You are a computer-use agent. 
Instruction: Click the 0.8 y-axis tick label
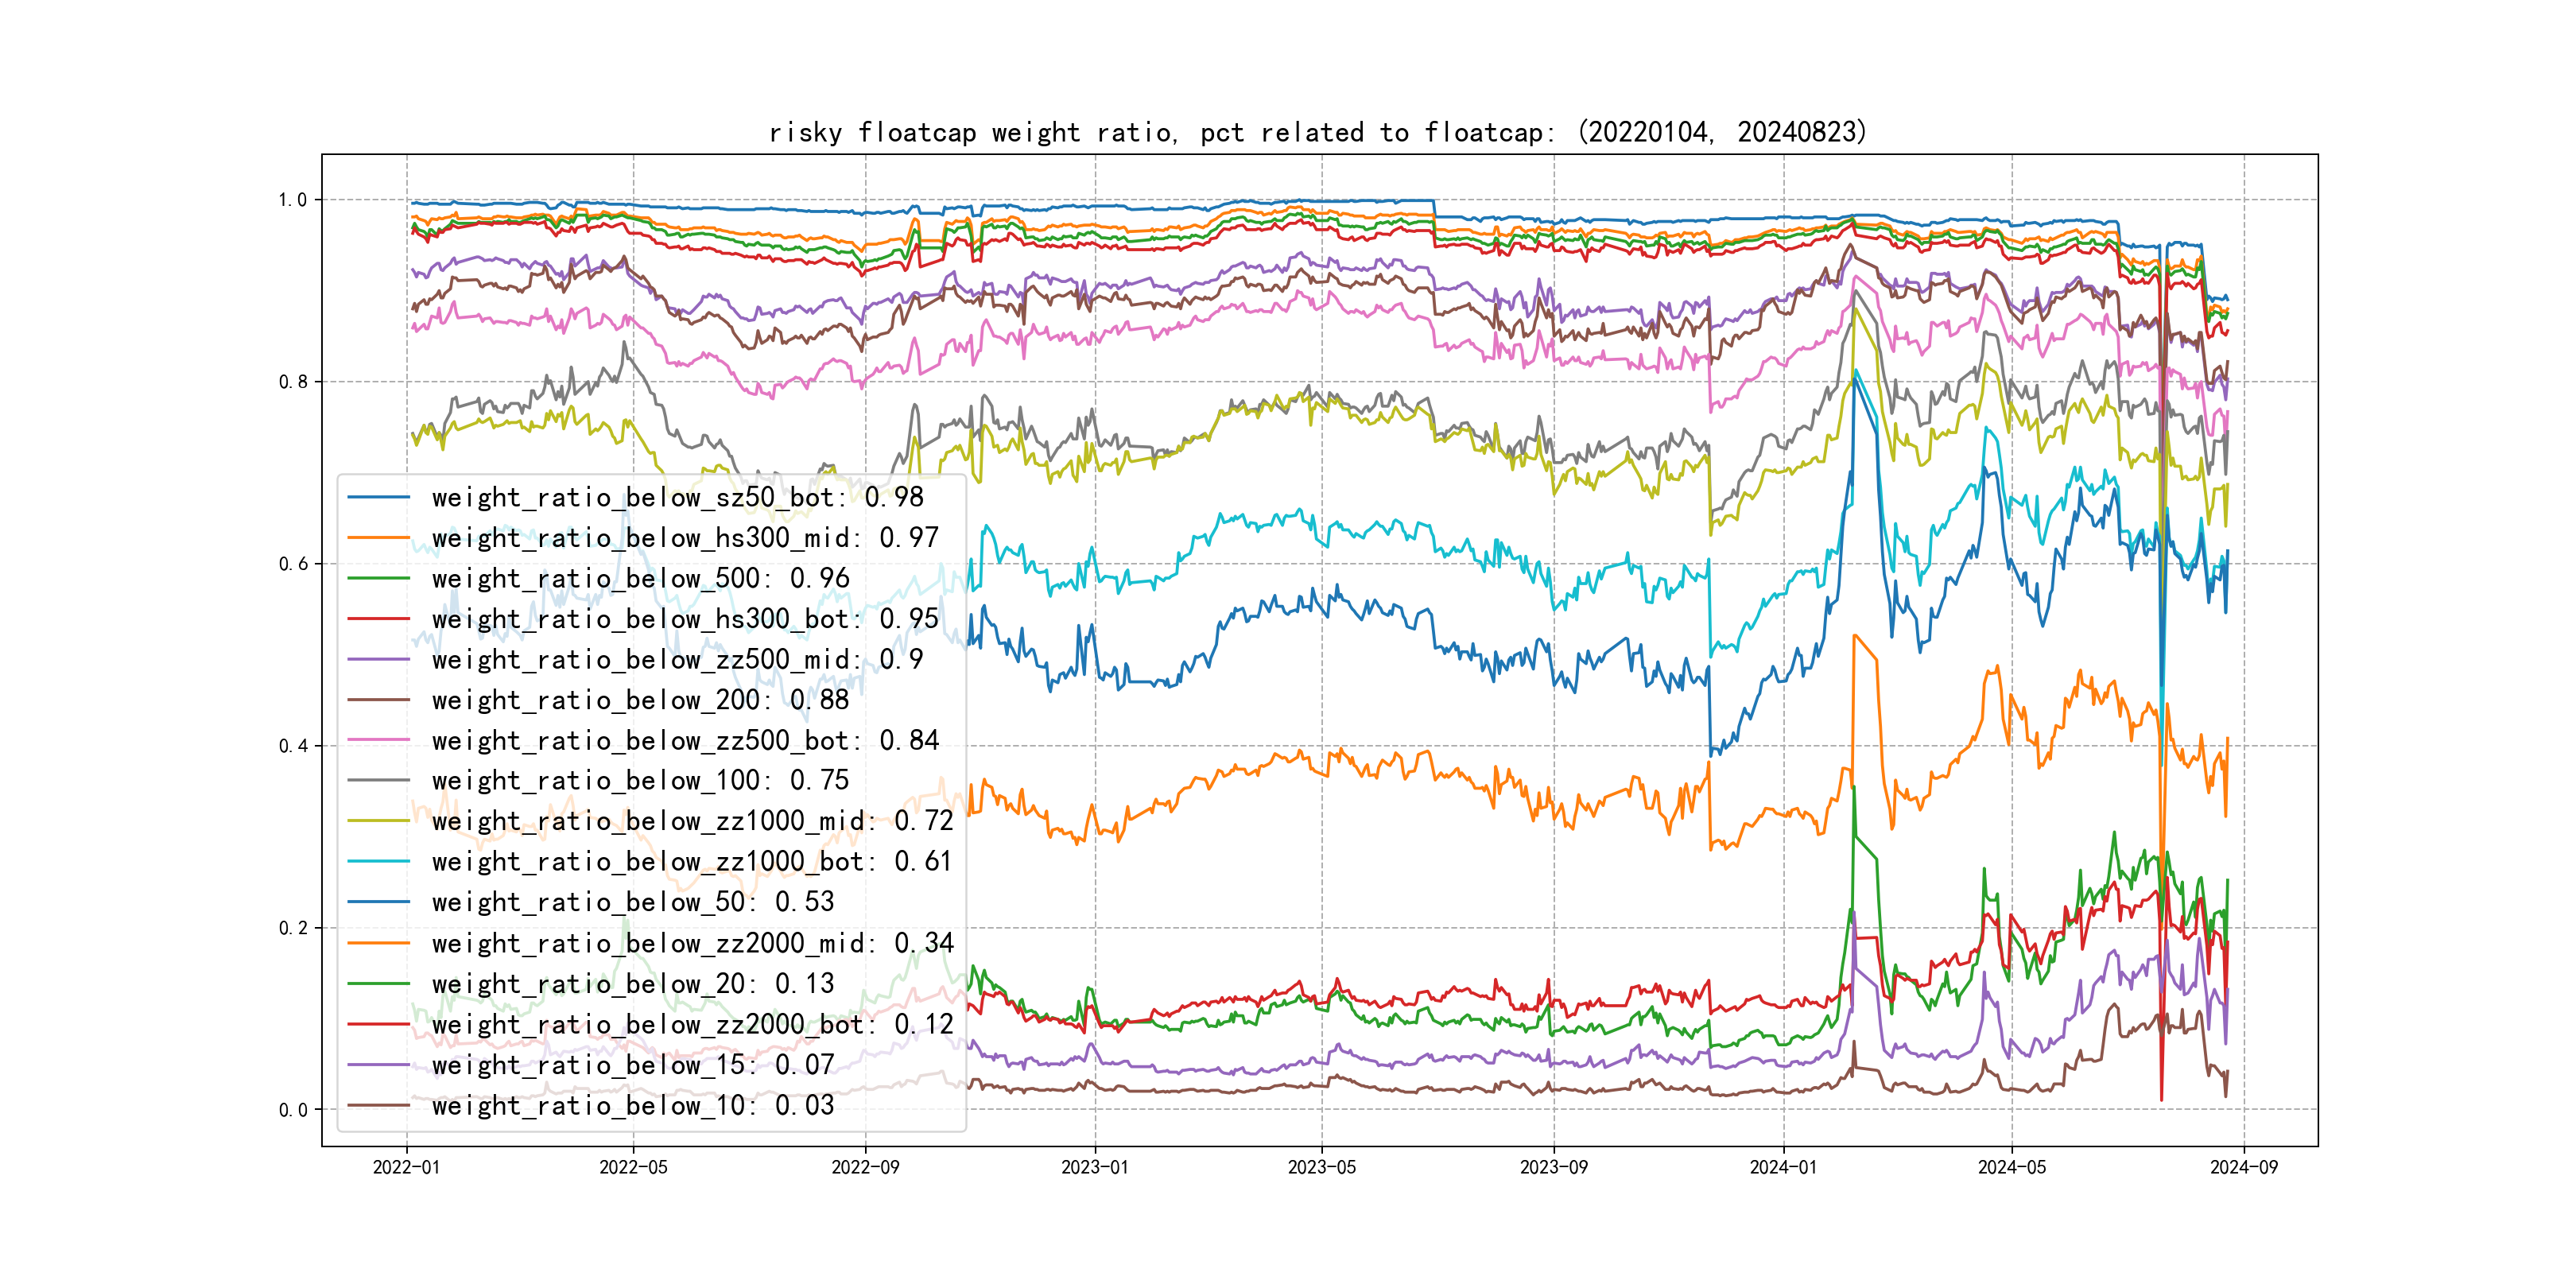[293, 382]
